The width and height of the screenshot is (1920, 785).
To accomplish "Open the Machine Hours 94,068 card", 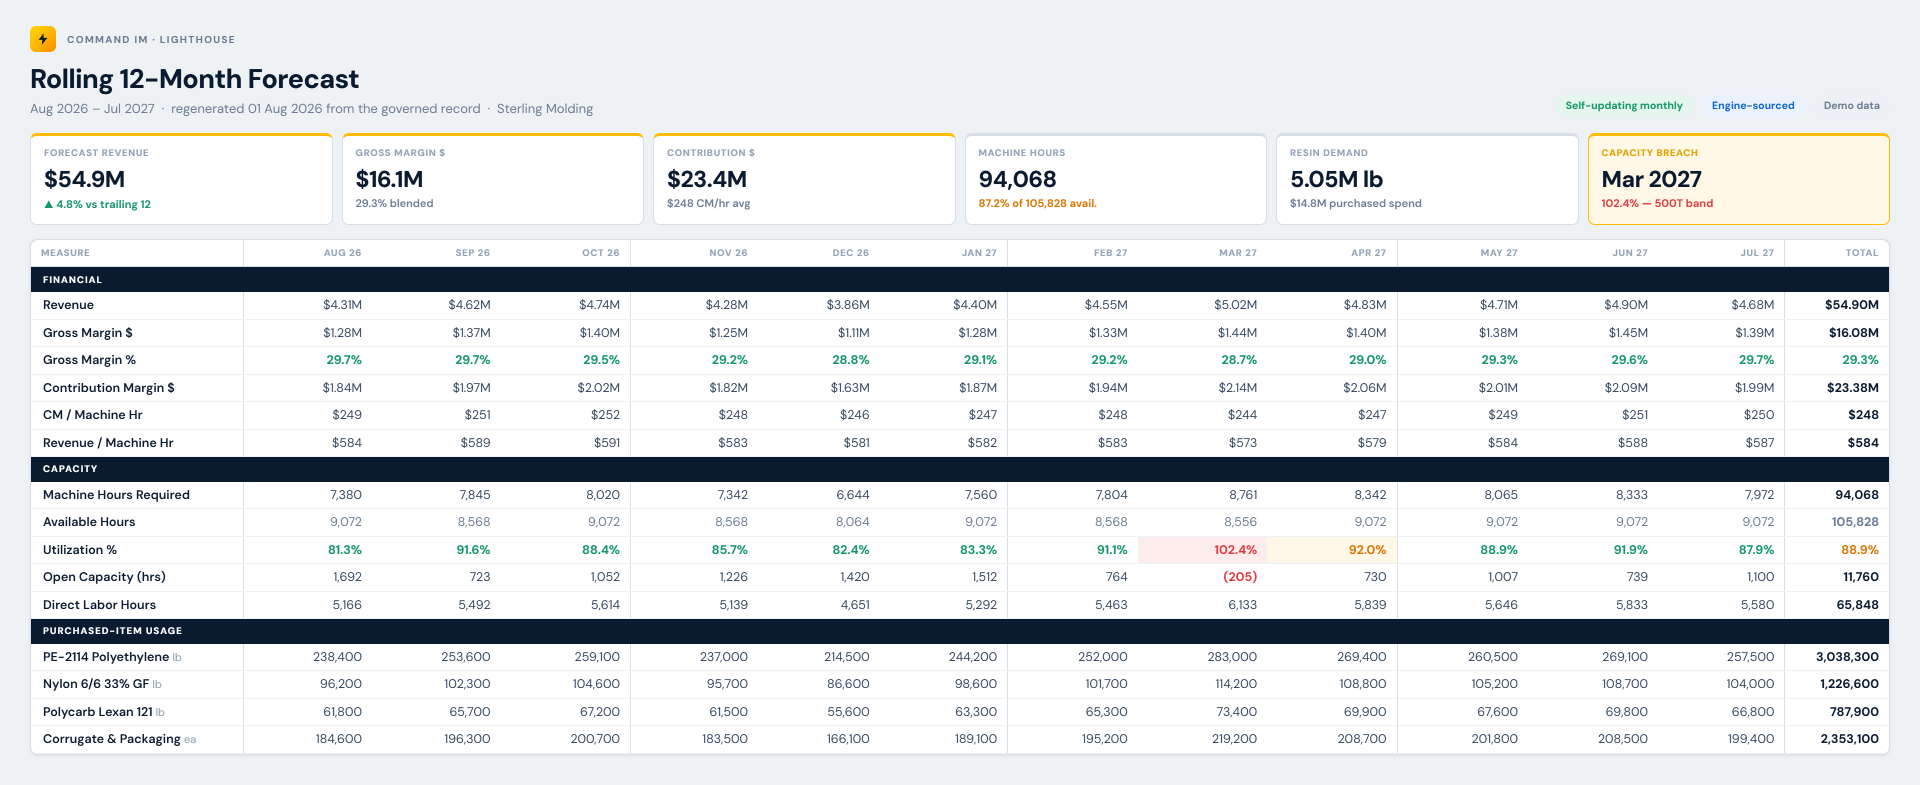I will coord(1116,179).
